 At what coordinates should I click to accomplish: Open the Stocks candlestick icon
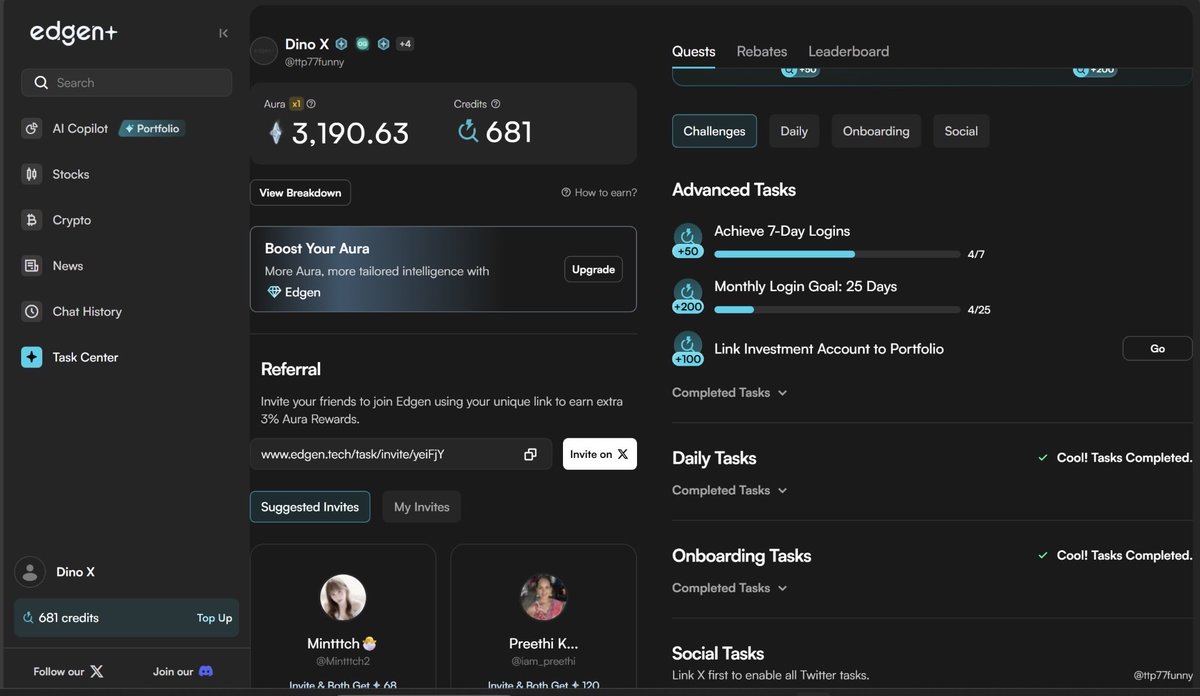point(31,174)
